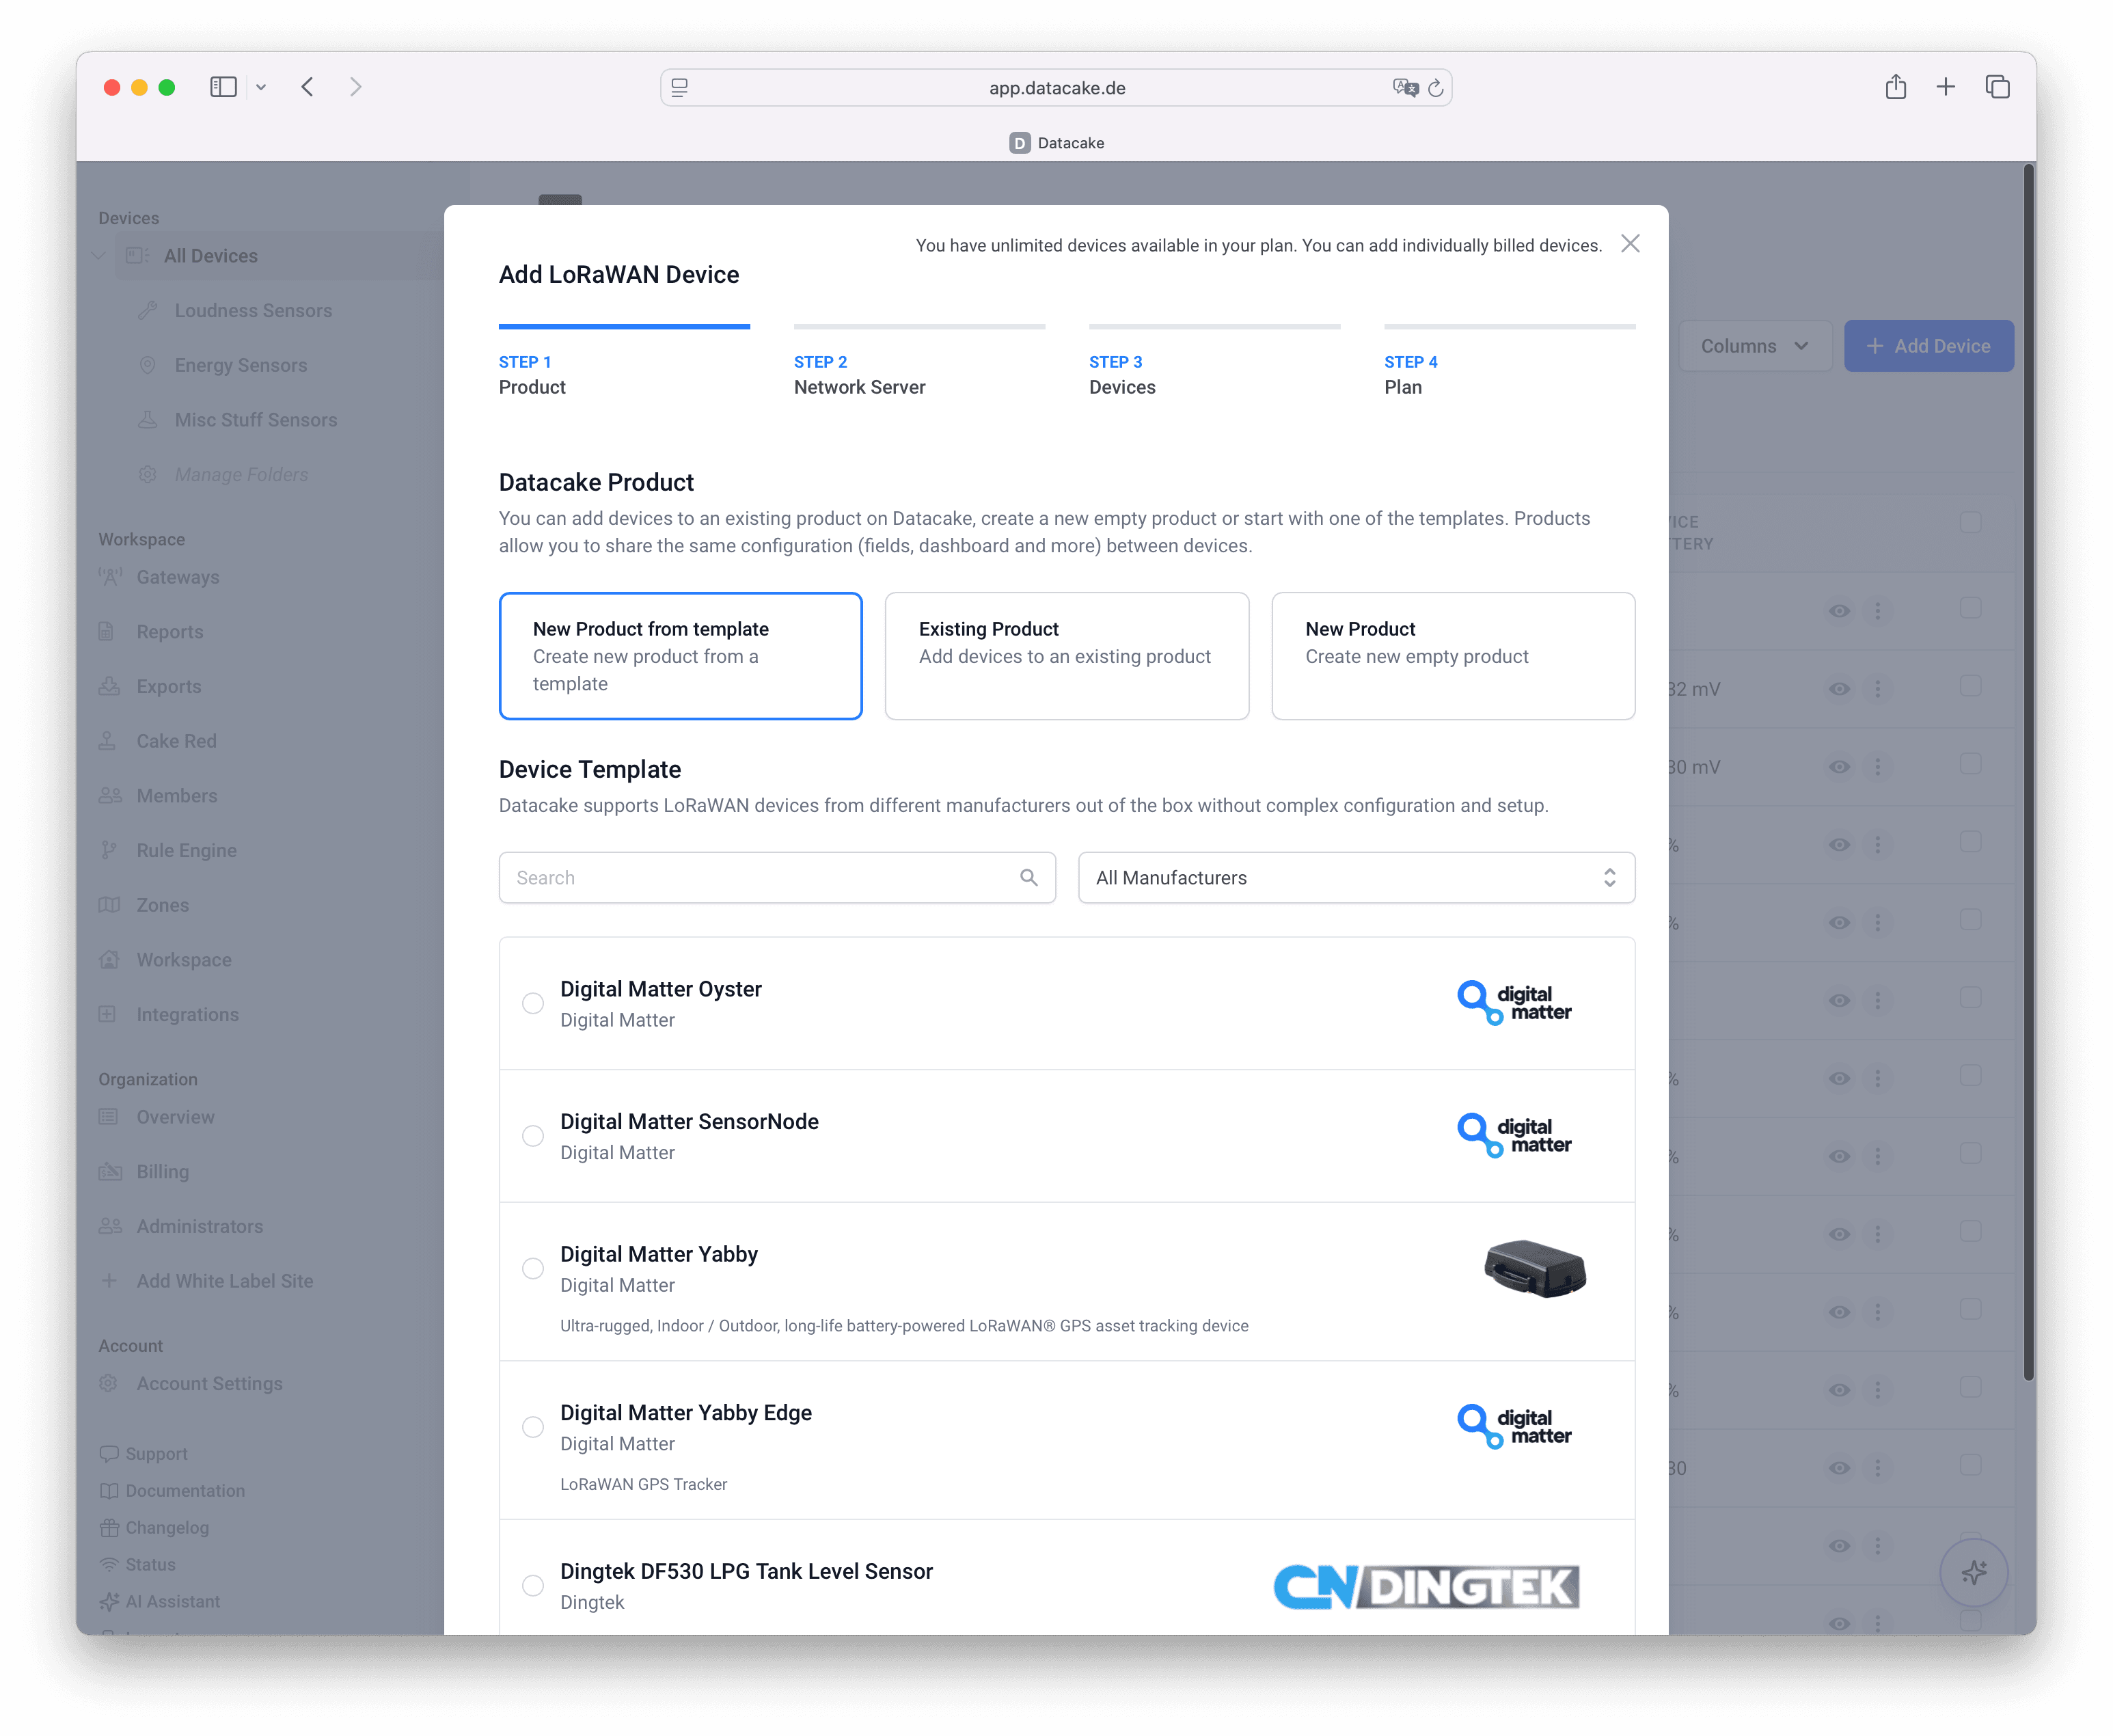Click the Overview icon under Organization
The height and width of the screenshot is (1736, 2113).
coord(108,1117)
